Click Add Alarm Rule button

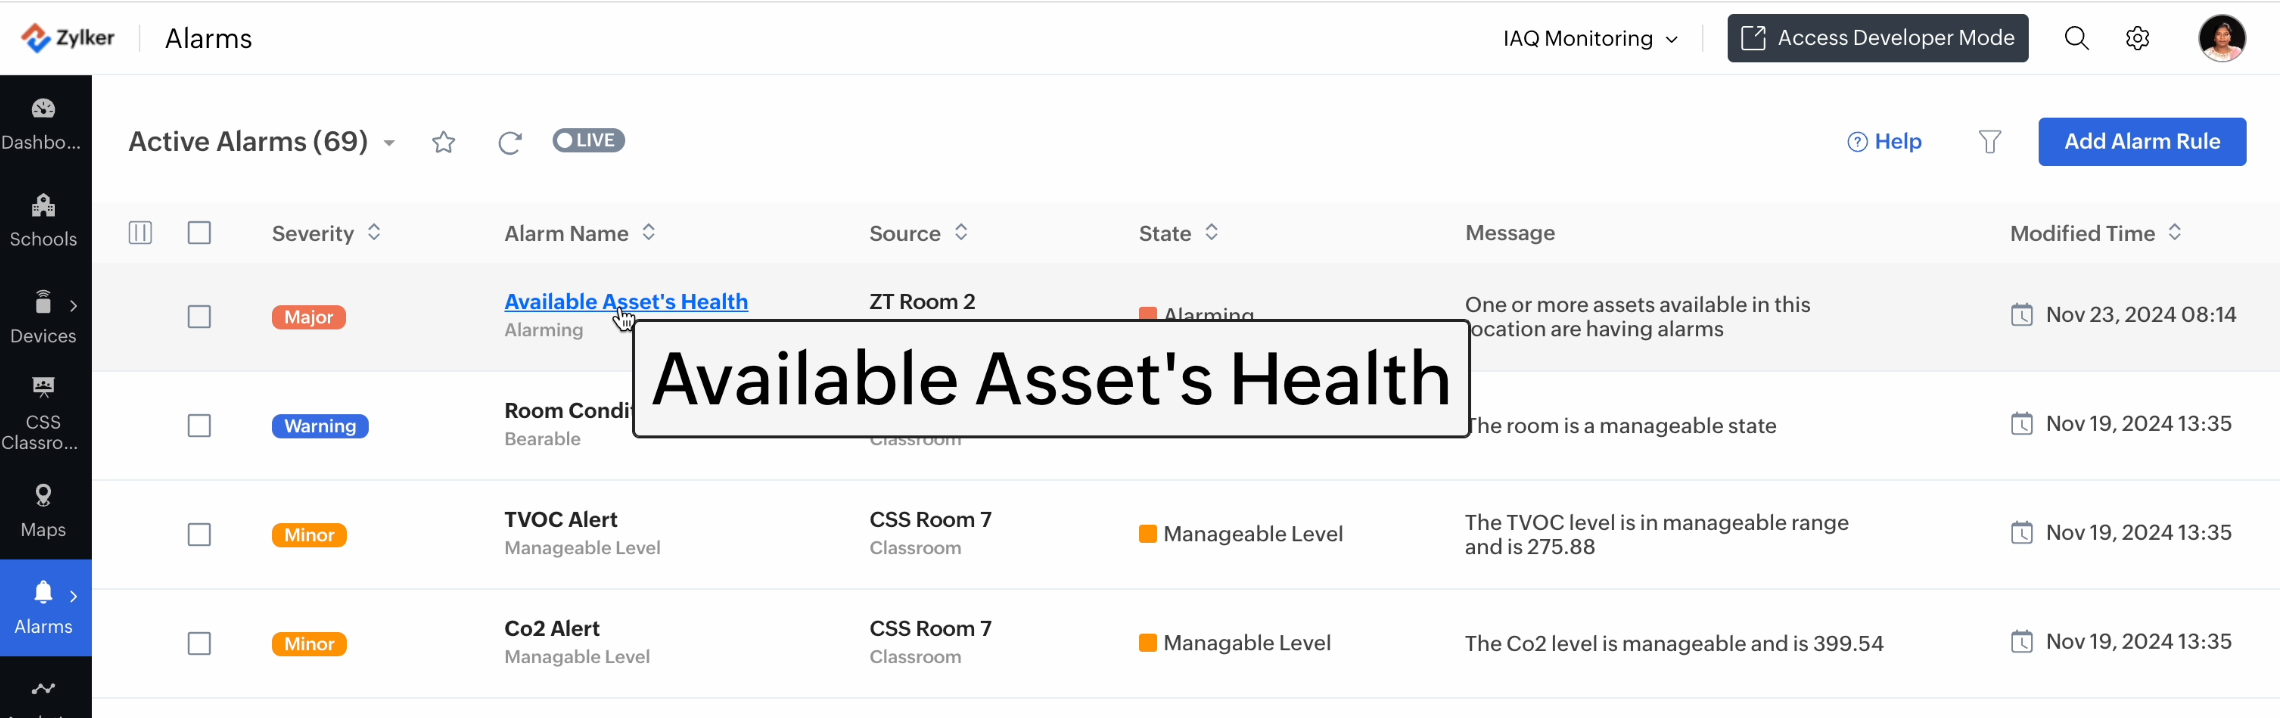[x=2142, y=142]
